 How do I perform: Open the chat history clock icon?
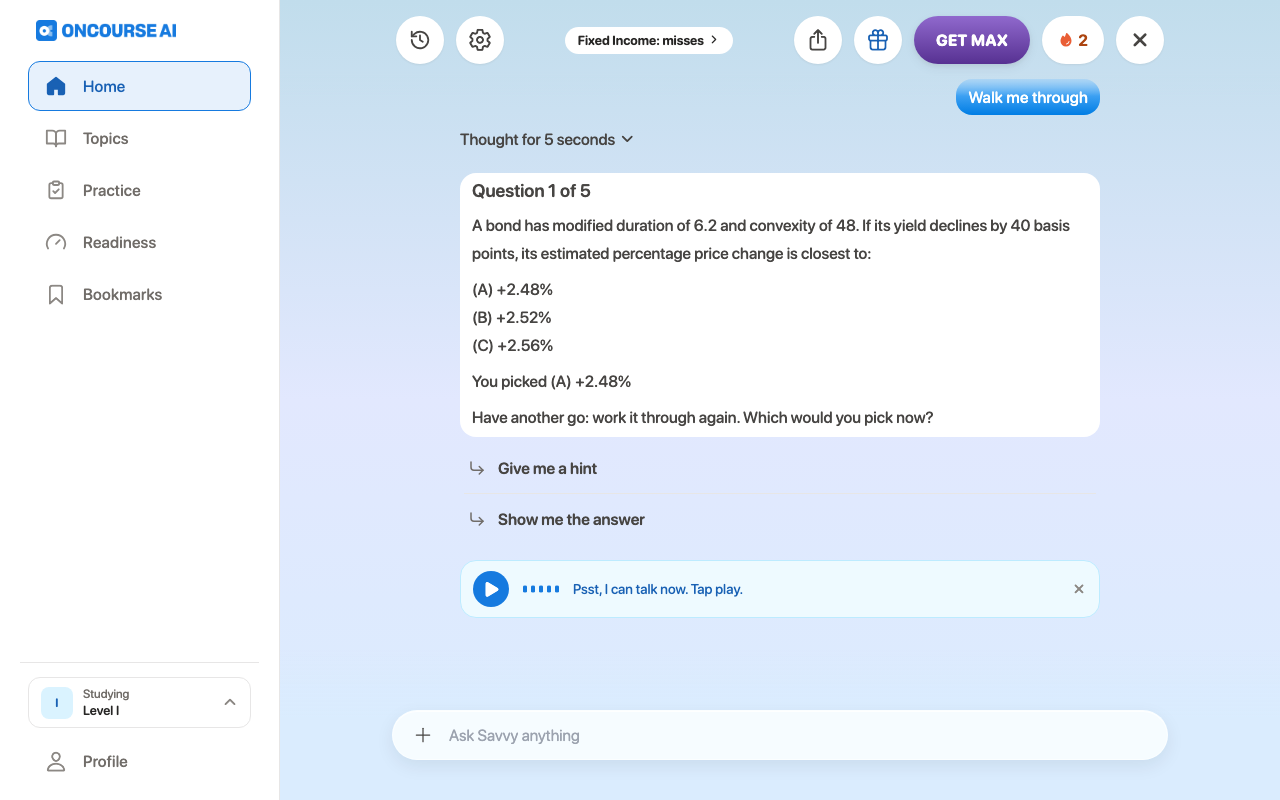click(x=420, y=40)
